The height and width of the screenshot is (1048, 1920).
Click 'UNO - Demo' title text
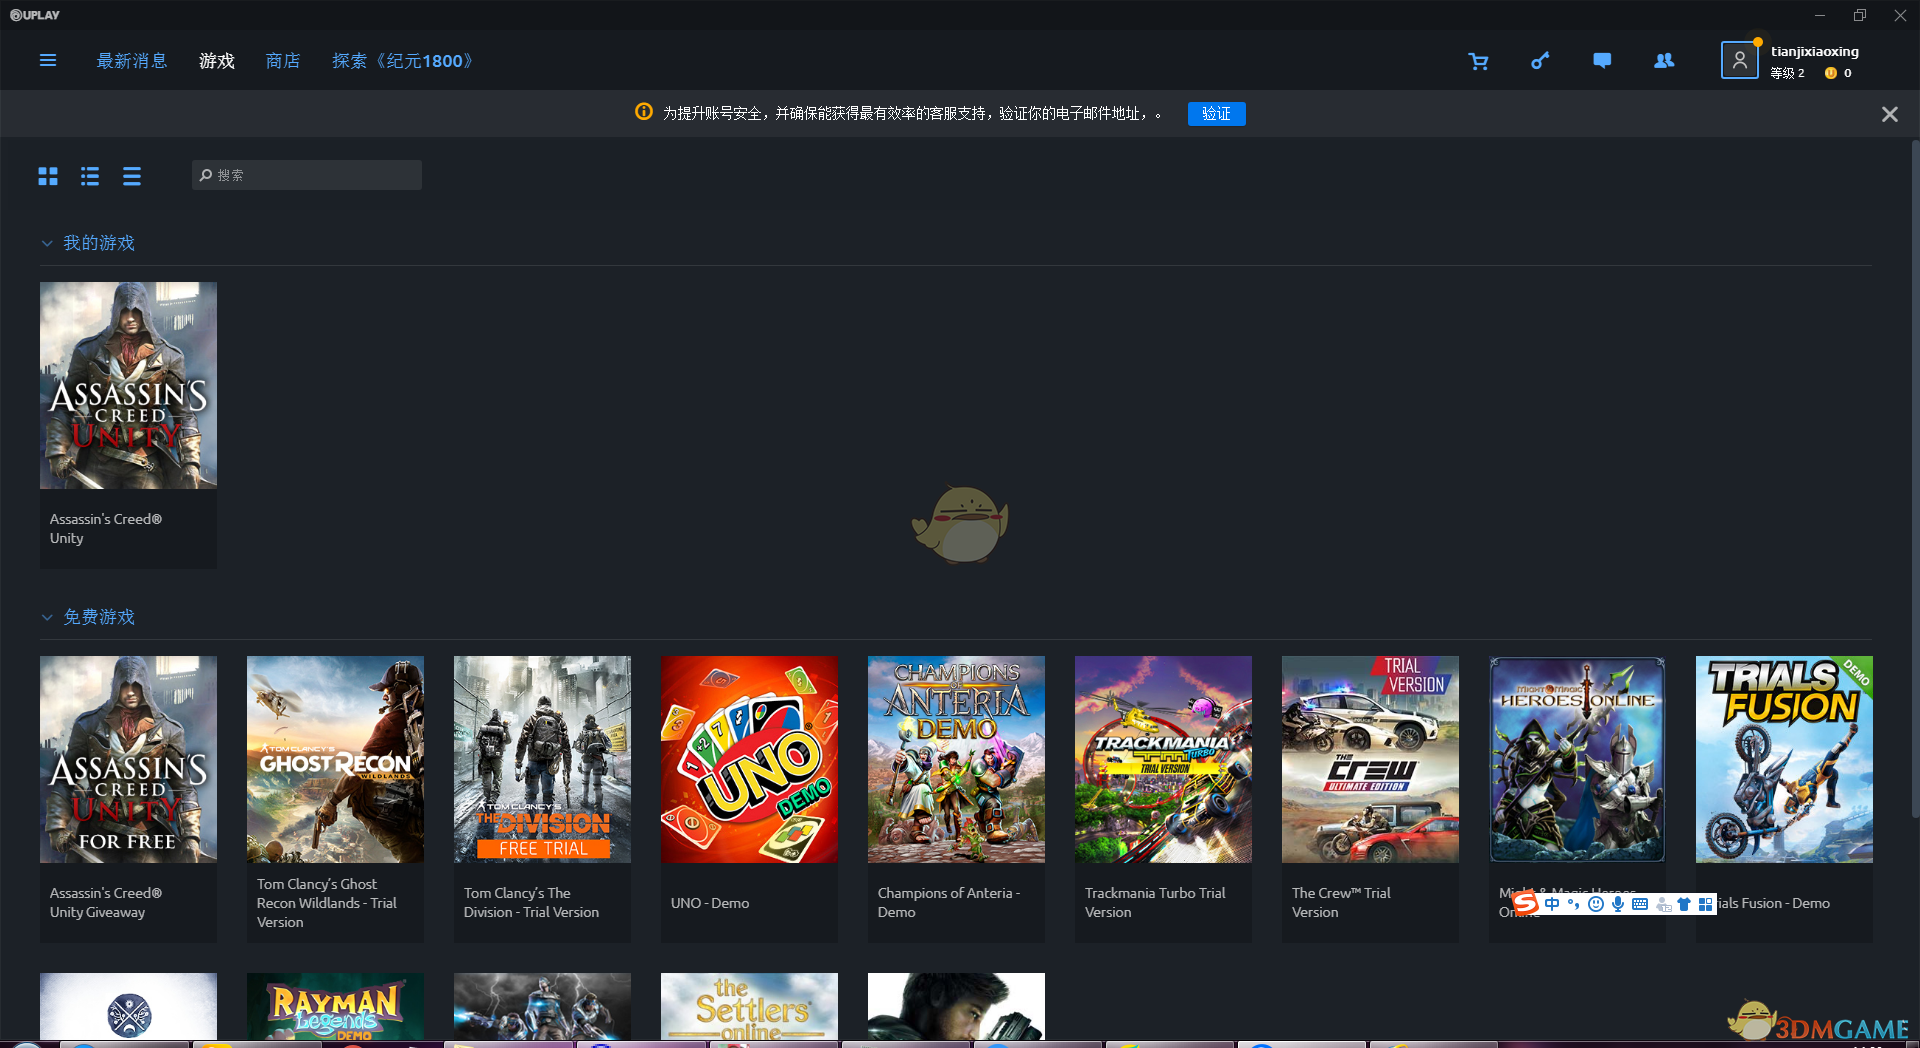(x=710, y=903)
